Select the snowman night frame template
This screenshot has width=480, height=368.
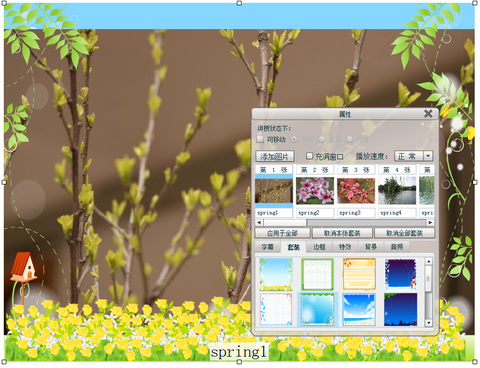(401, 275)
